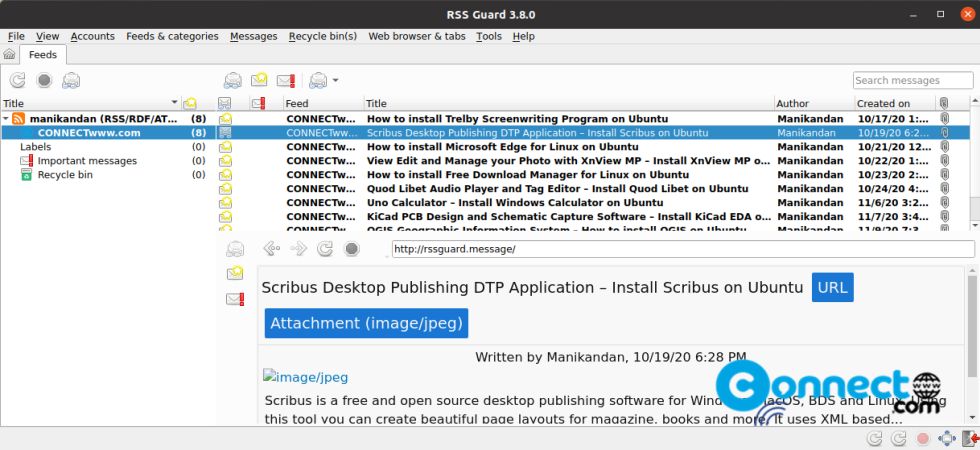Click the quit application icon in the status bar

972,438
